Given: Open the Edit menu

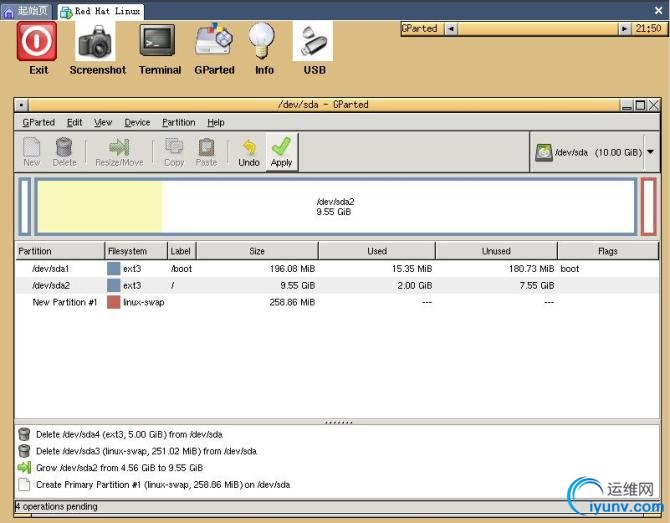Looking at the screenshot, I should (x=74, y=123).
